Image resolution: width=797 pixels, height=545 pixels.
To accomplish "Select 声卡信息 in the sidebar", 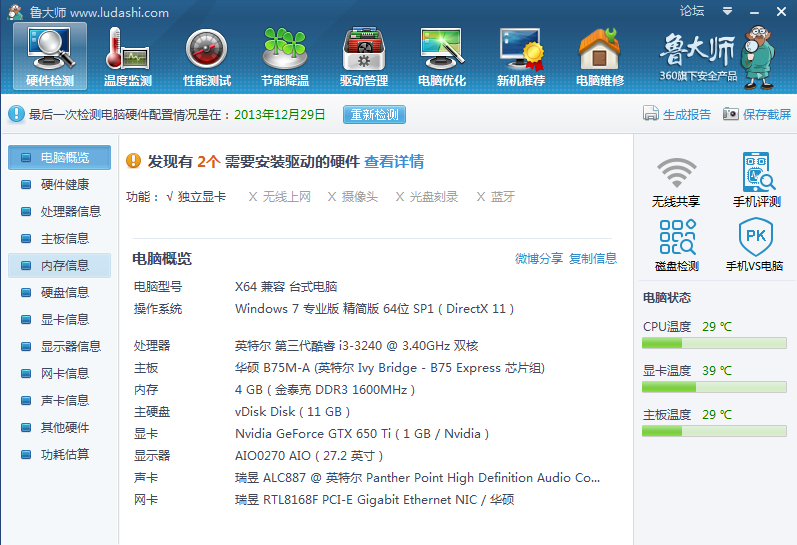I will click(x=59, y=400).
